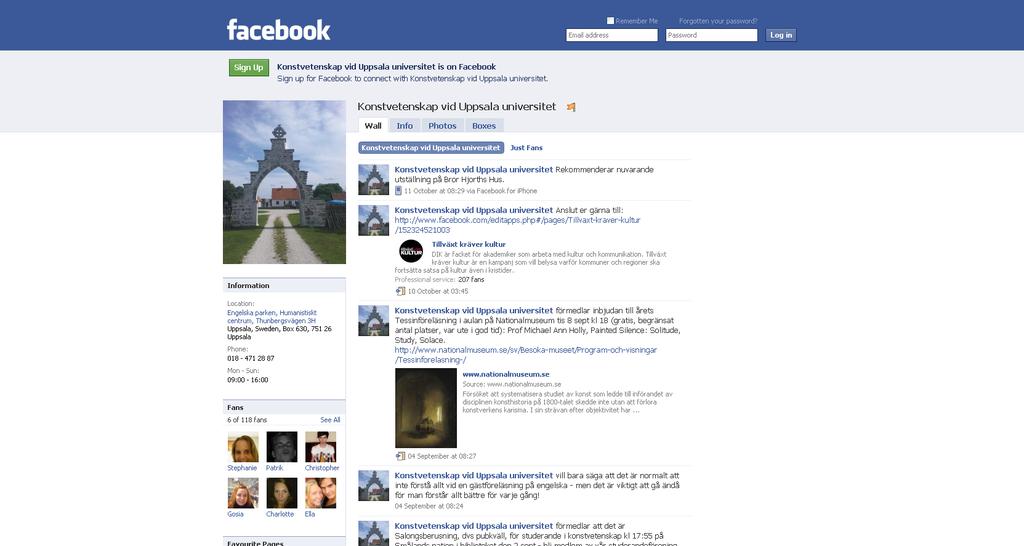Click the avatar on the gästföreläsning post
Screen dimensions: 1024x546
(x=374, y=486)
